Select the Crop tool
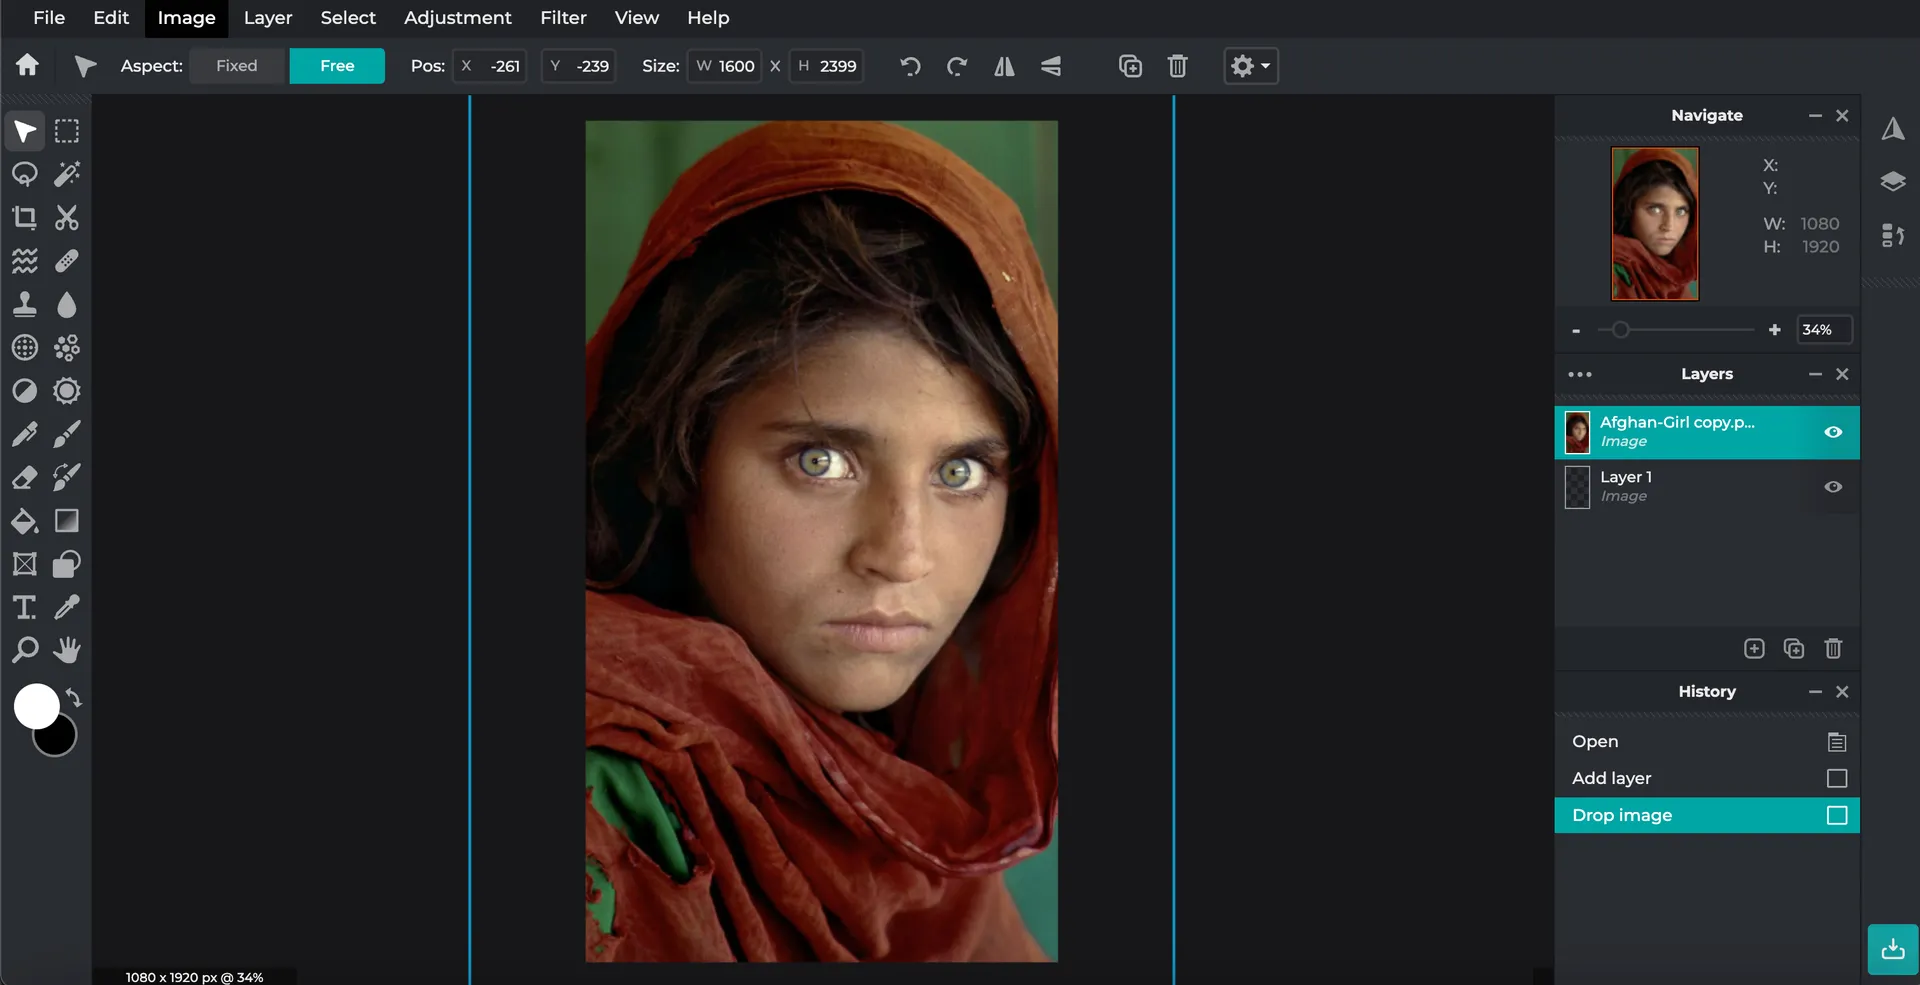Image resolution: width=1920 pixels, height=985 pixels. (x=24, y=218)
